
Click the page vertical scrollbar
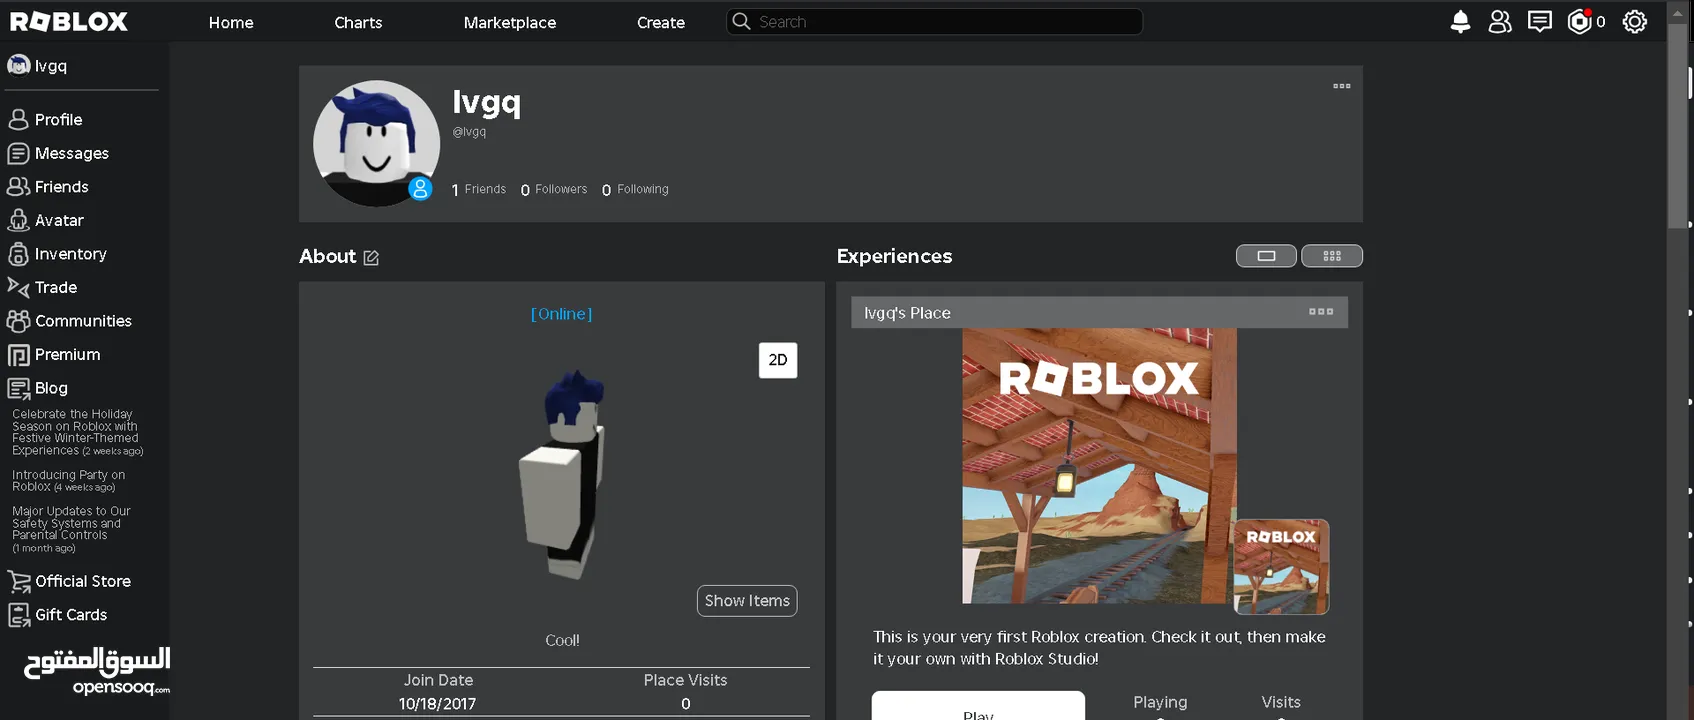(x=1678, y=125)
